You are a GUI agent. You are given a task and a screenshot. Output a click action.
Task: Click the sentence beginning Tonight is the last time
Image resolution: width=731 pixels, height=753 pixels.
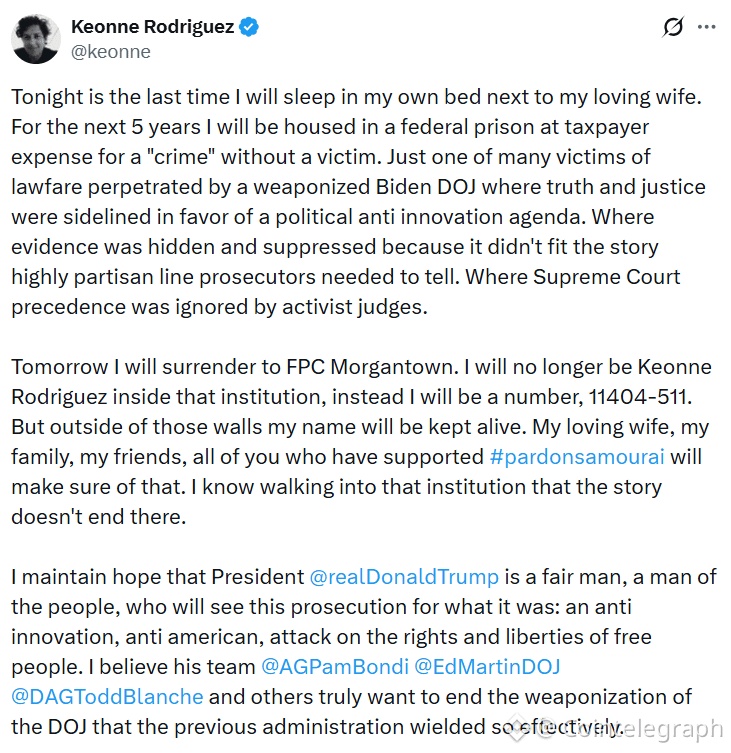[356, 97]
